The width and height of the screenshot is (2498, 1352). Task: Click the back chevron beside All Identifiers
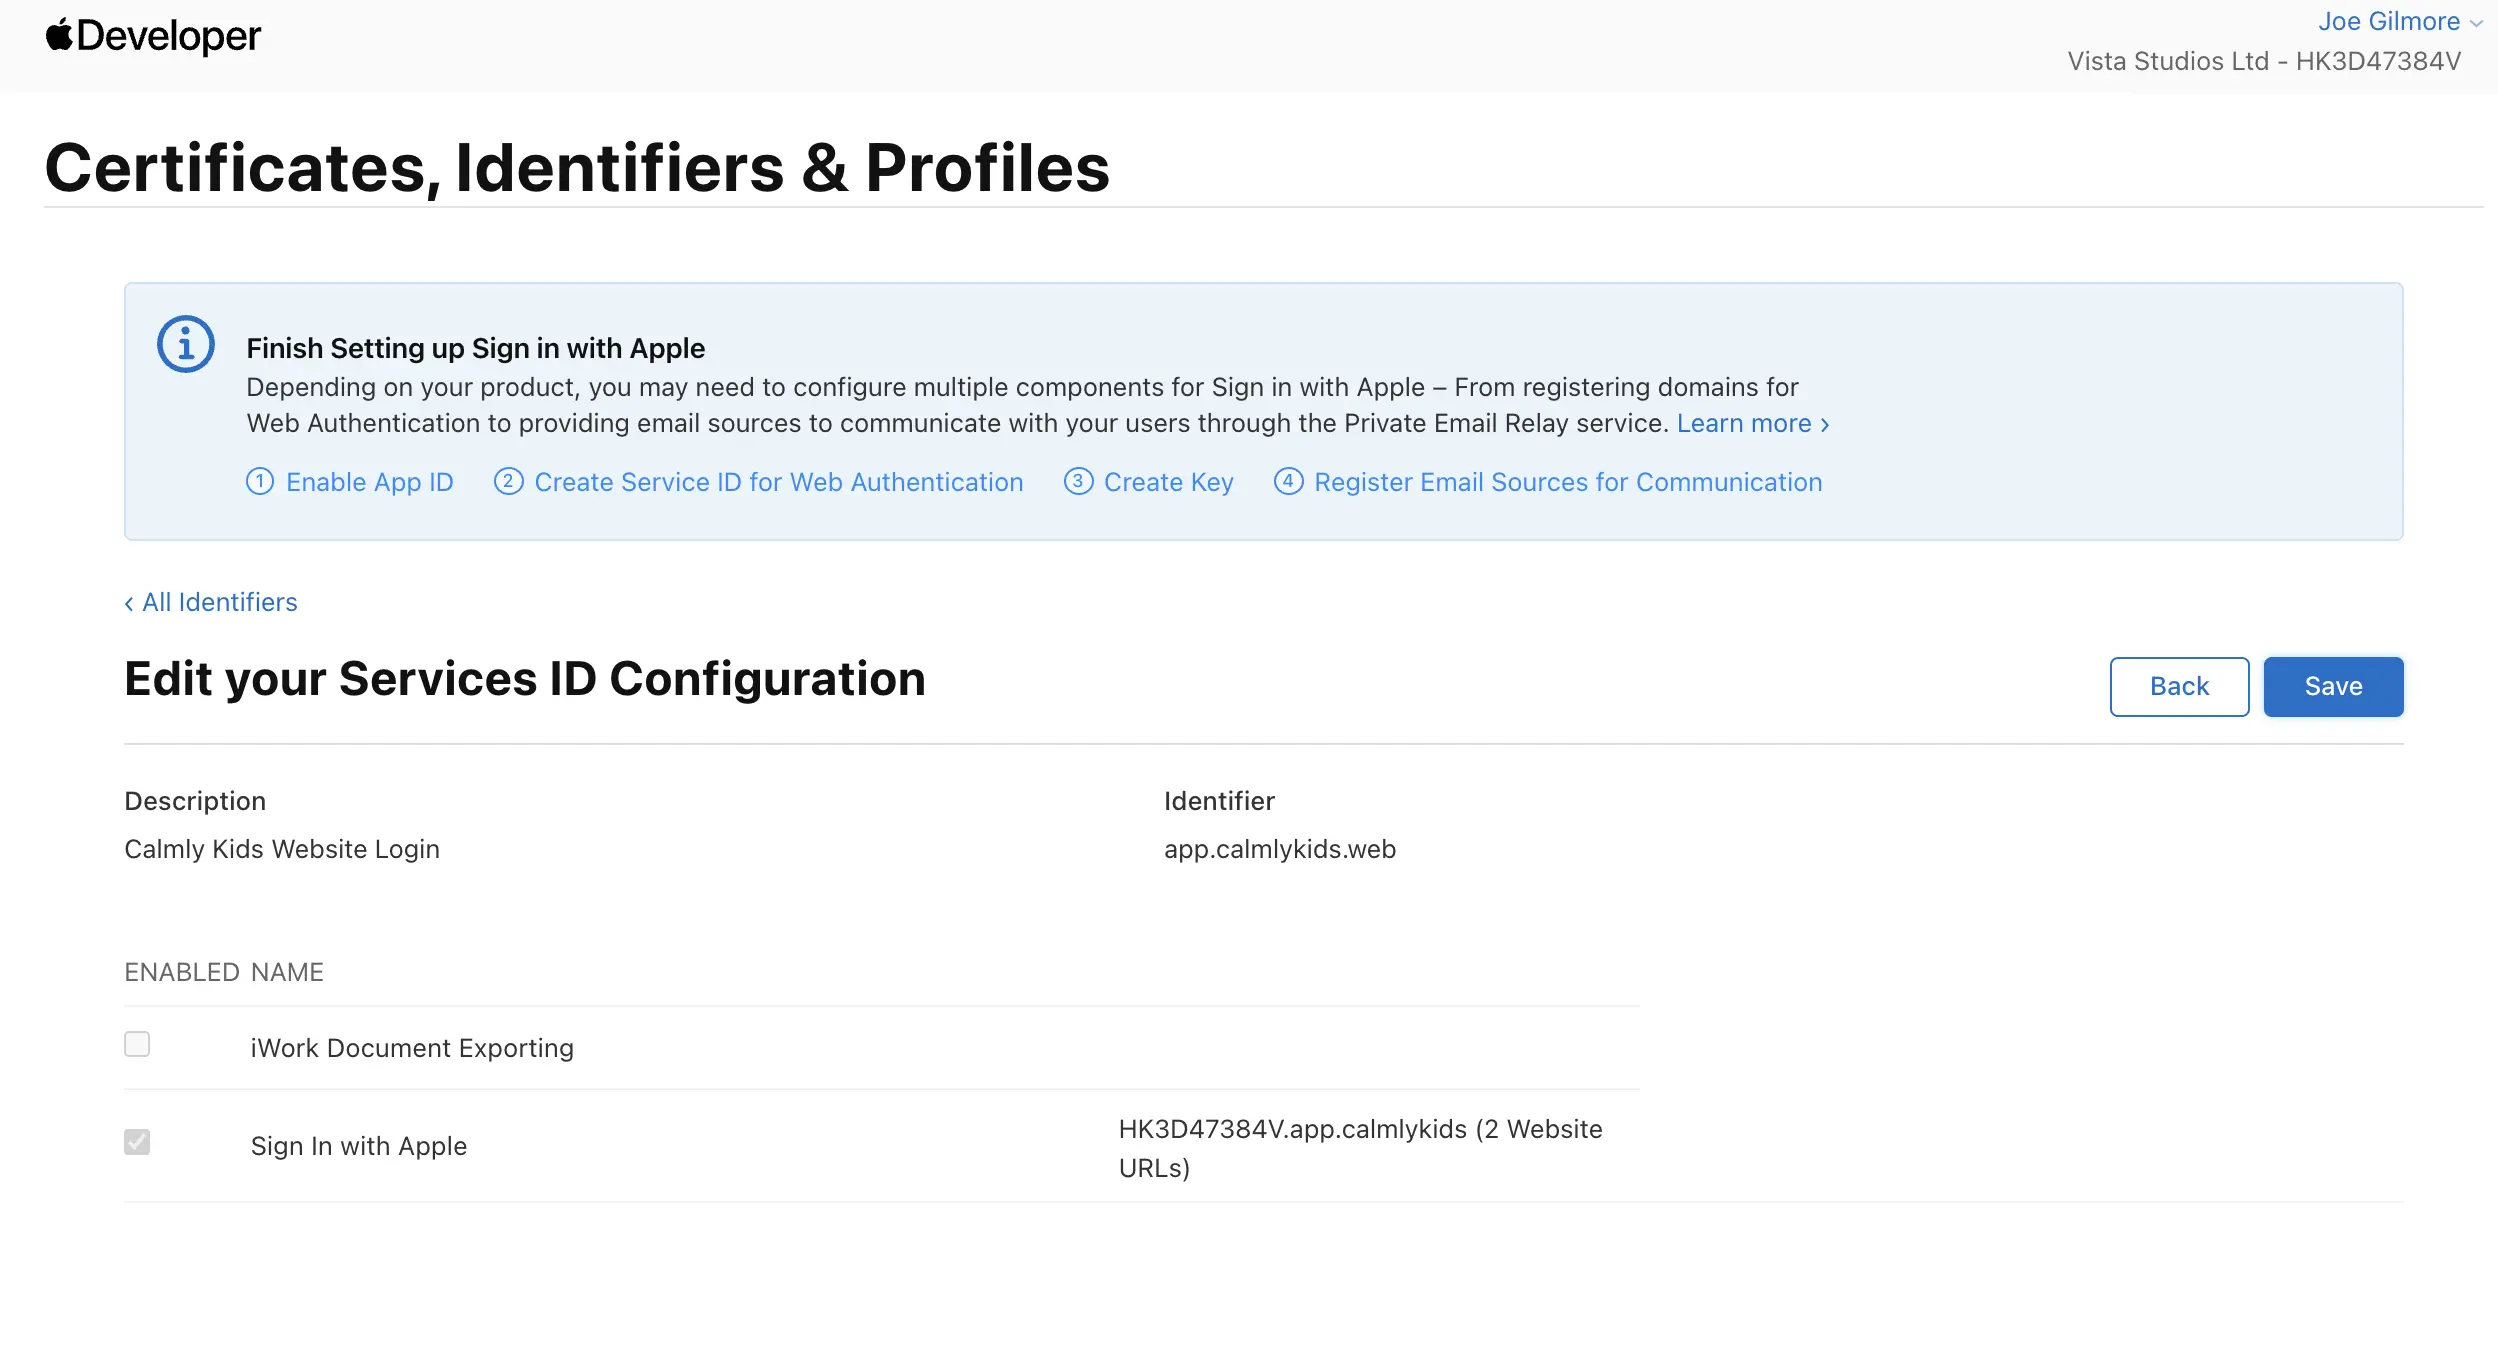129,603
